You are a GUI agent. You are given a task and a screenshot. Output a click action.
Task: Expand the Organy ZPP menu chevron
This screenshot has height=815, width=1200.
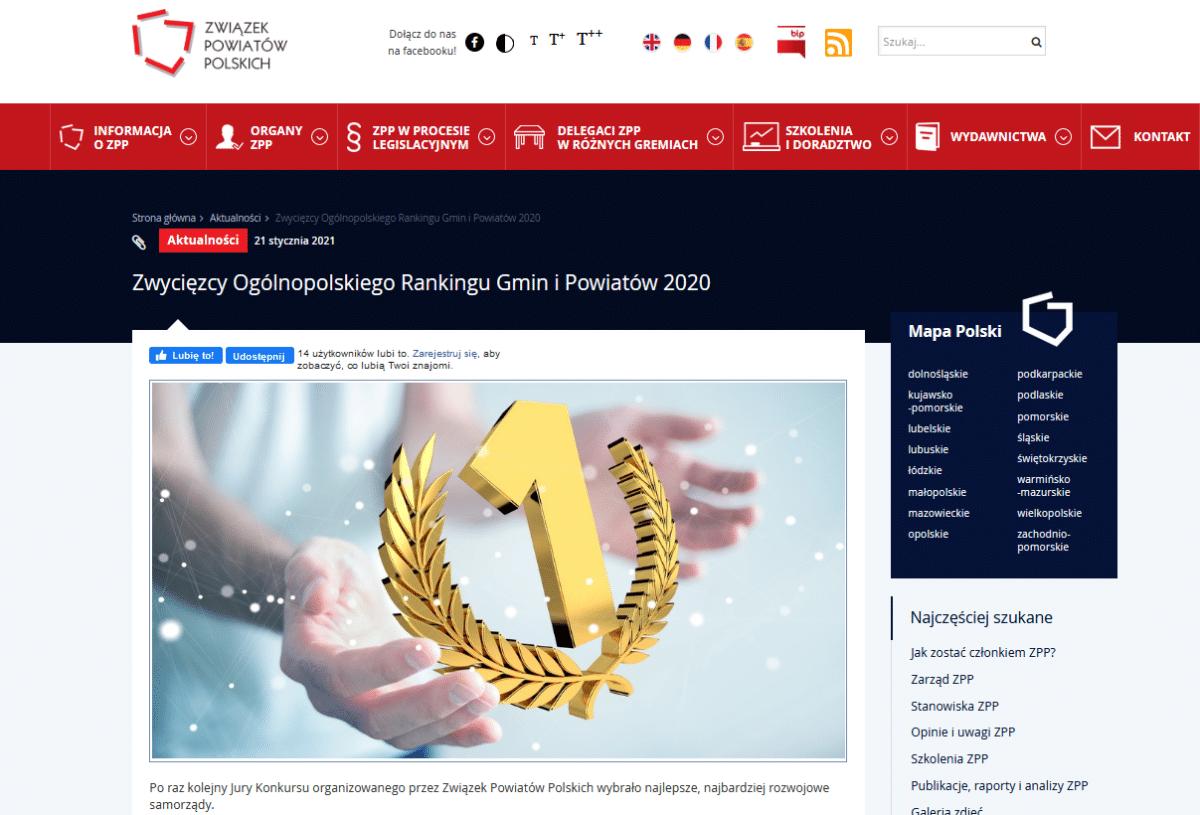[319, 137]
